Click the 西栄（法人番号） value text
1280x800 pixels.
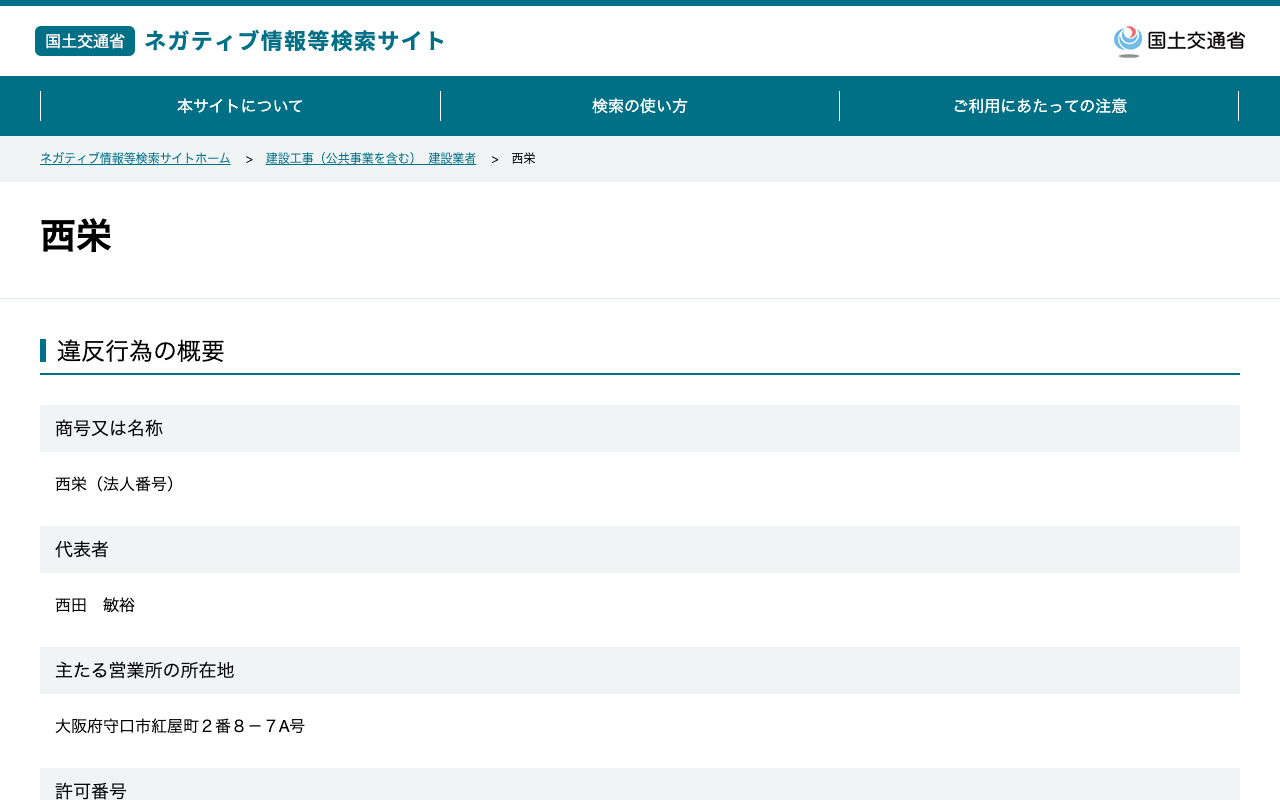(118, 484)
